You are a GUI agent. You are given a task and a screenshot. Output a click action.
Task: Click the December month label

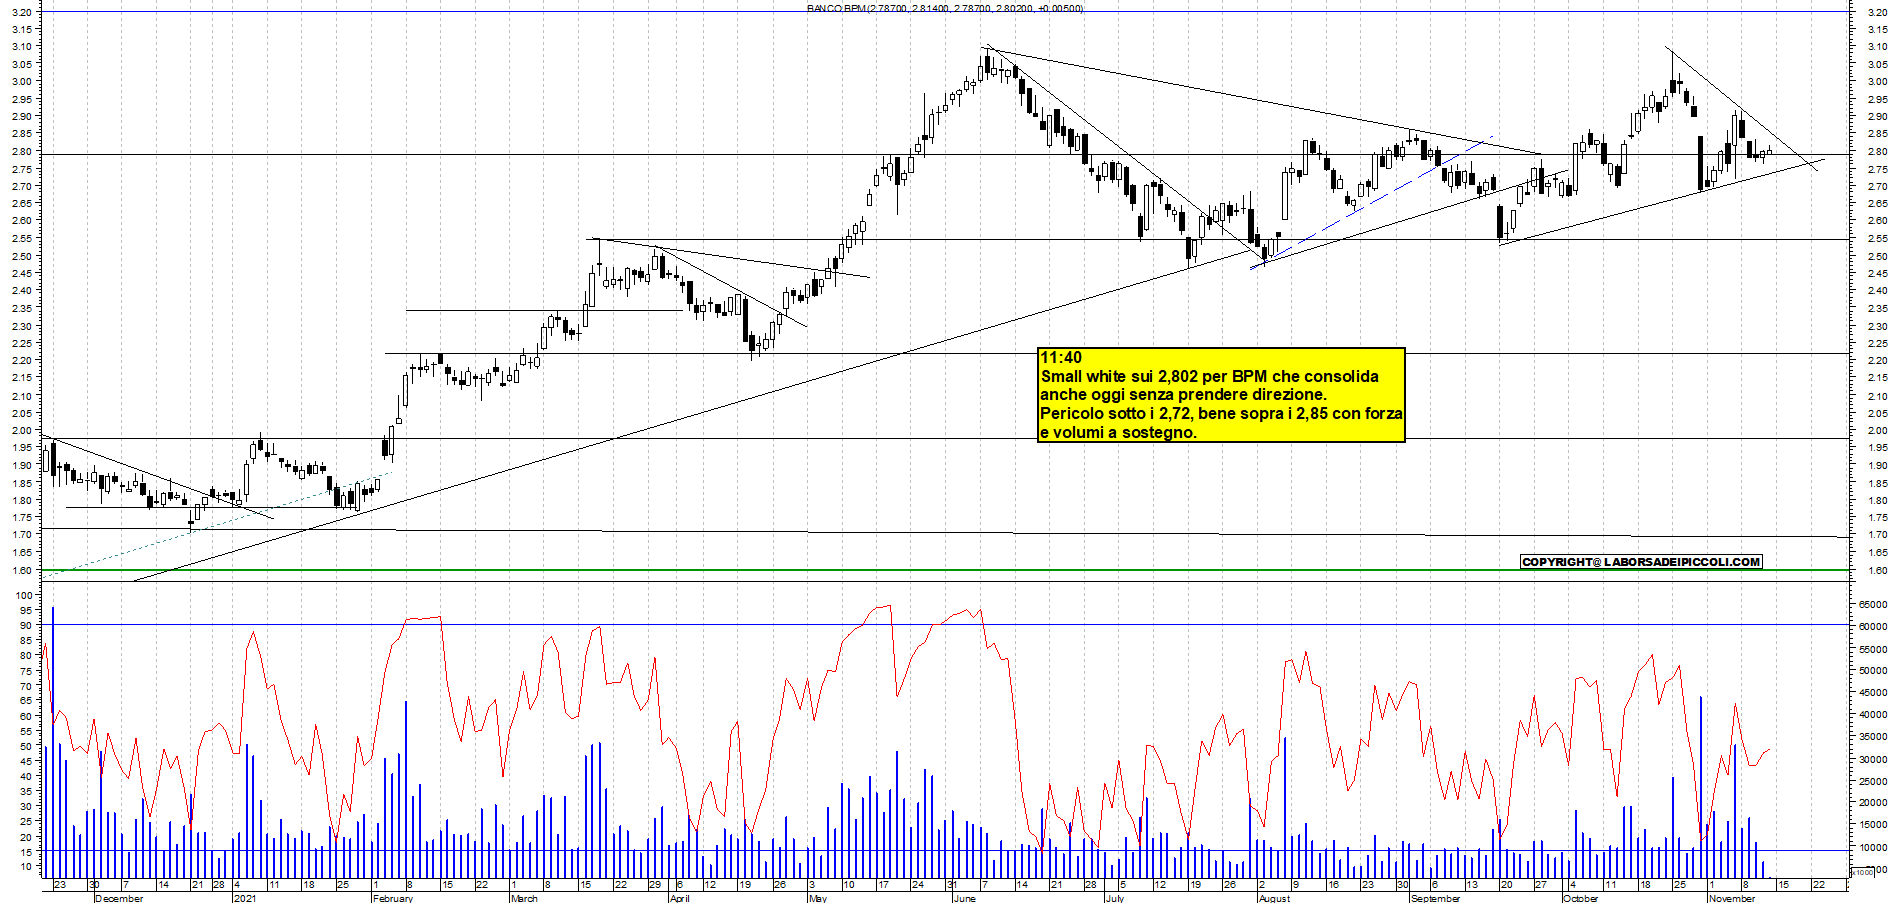click(x=119, y=898)
